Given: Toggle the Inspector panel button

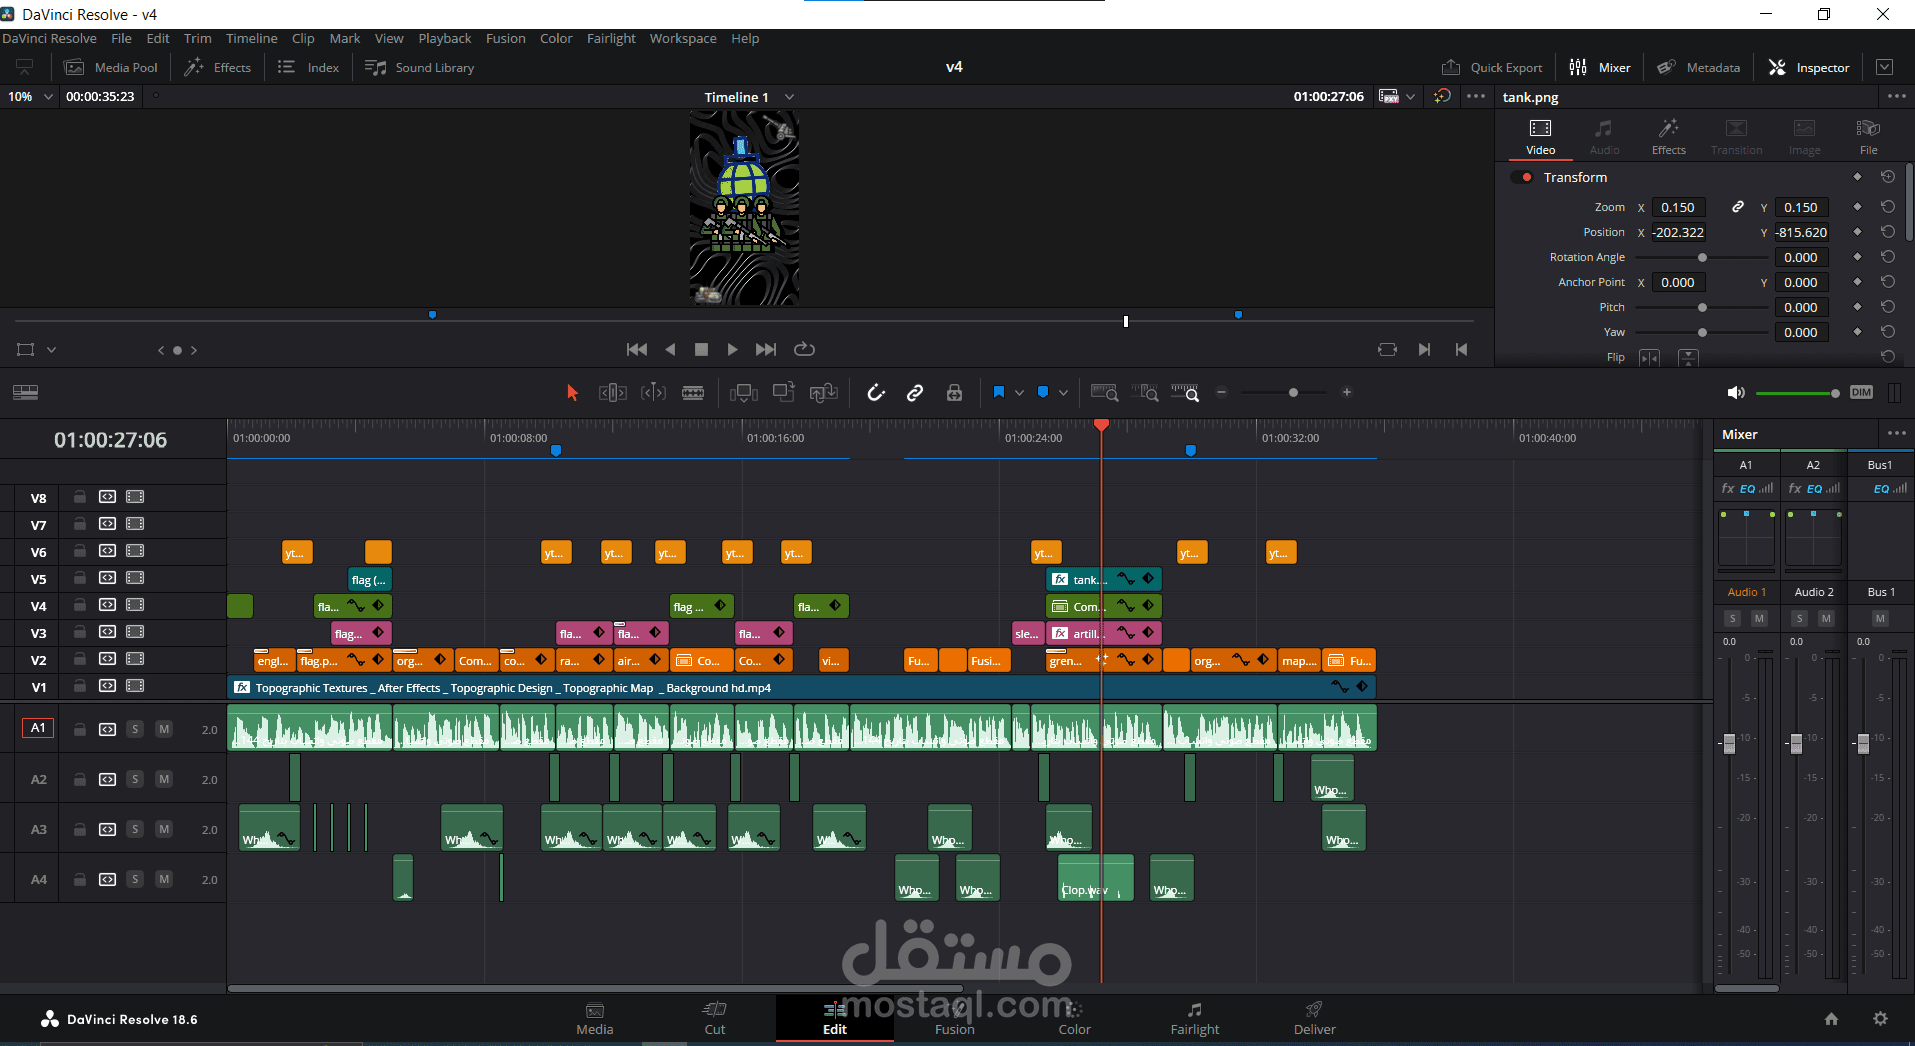Looking at the screenshot, I should (x=1809, y=67).
